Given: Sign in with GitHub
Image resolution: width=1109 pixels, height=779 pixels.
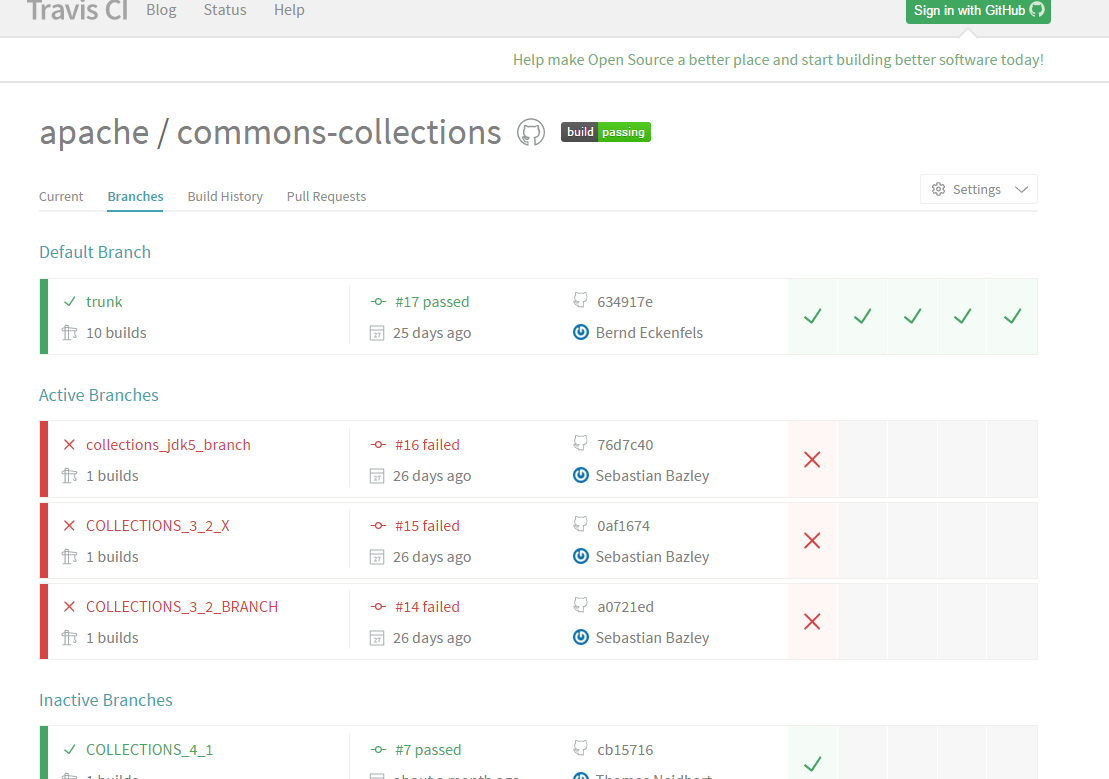Looking at the screenshot, I should pos(978,11).
